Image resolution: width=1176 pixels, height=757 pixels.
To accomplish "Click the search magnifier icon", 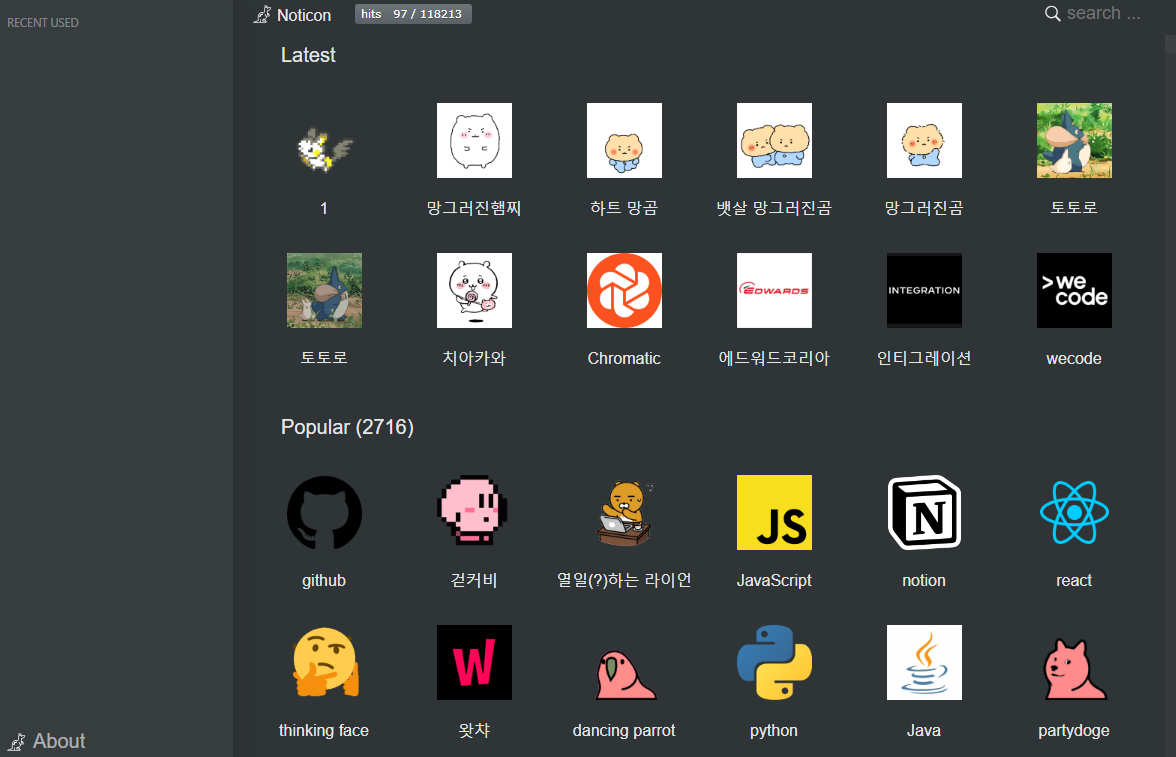I will coord(1052,13).
